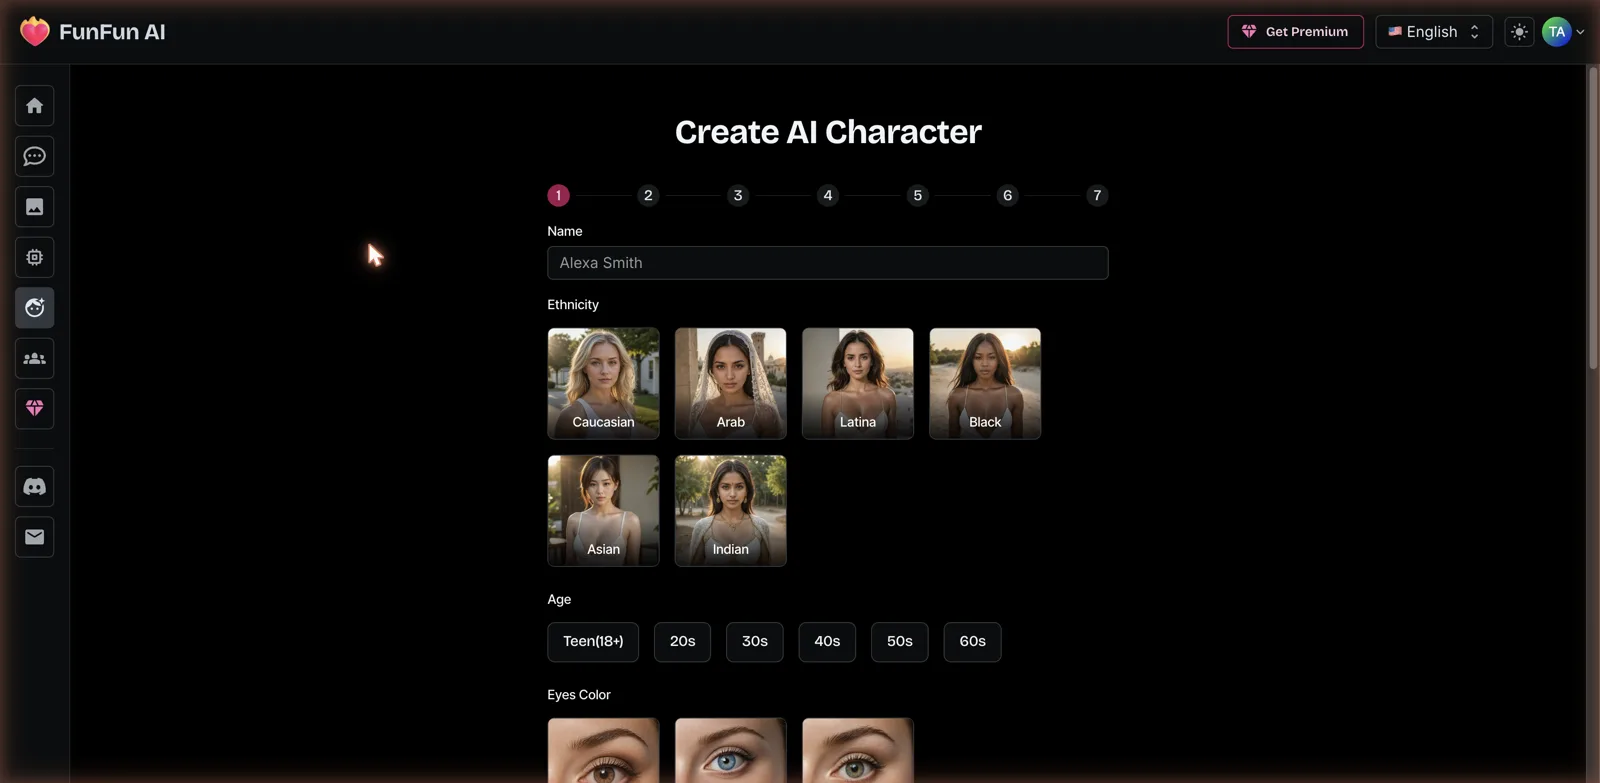
Task: Choose the Teen(18+) age option
Action: click(x=593, y=642)
